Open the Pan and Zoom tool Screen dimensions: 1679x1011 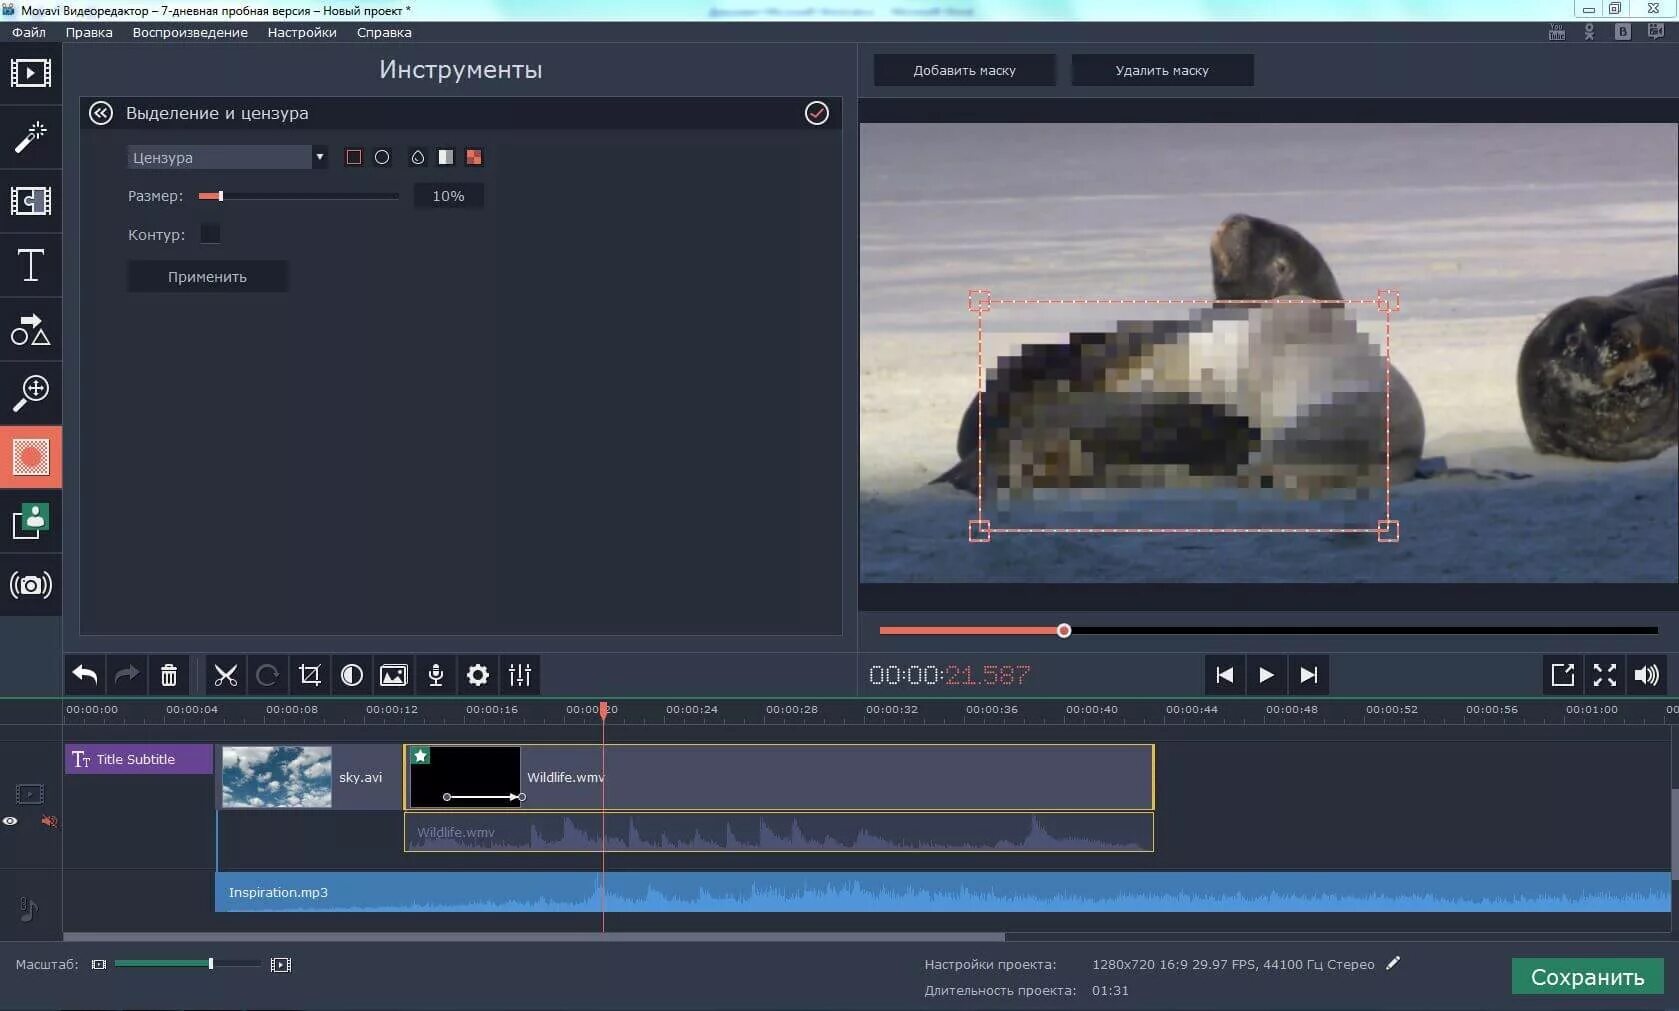30,393
